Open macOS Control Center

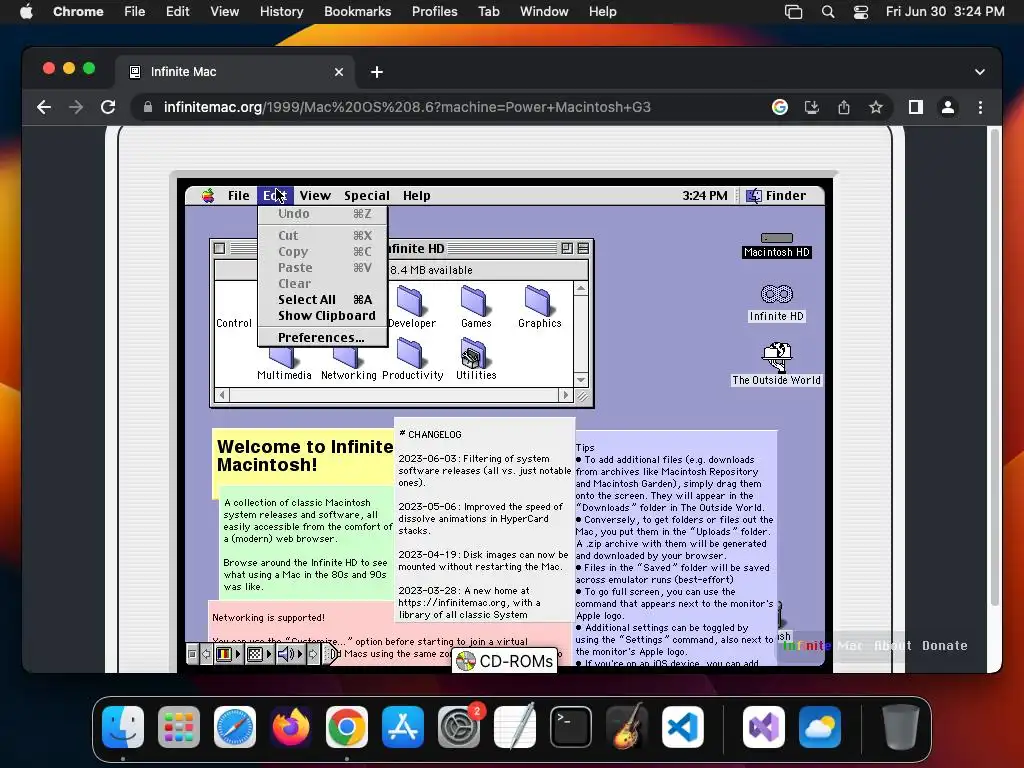861,12
